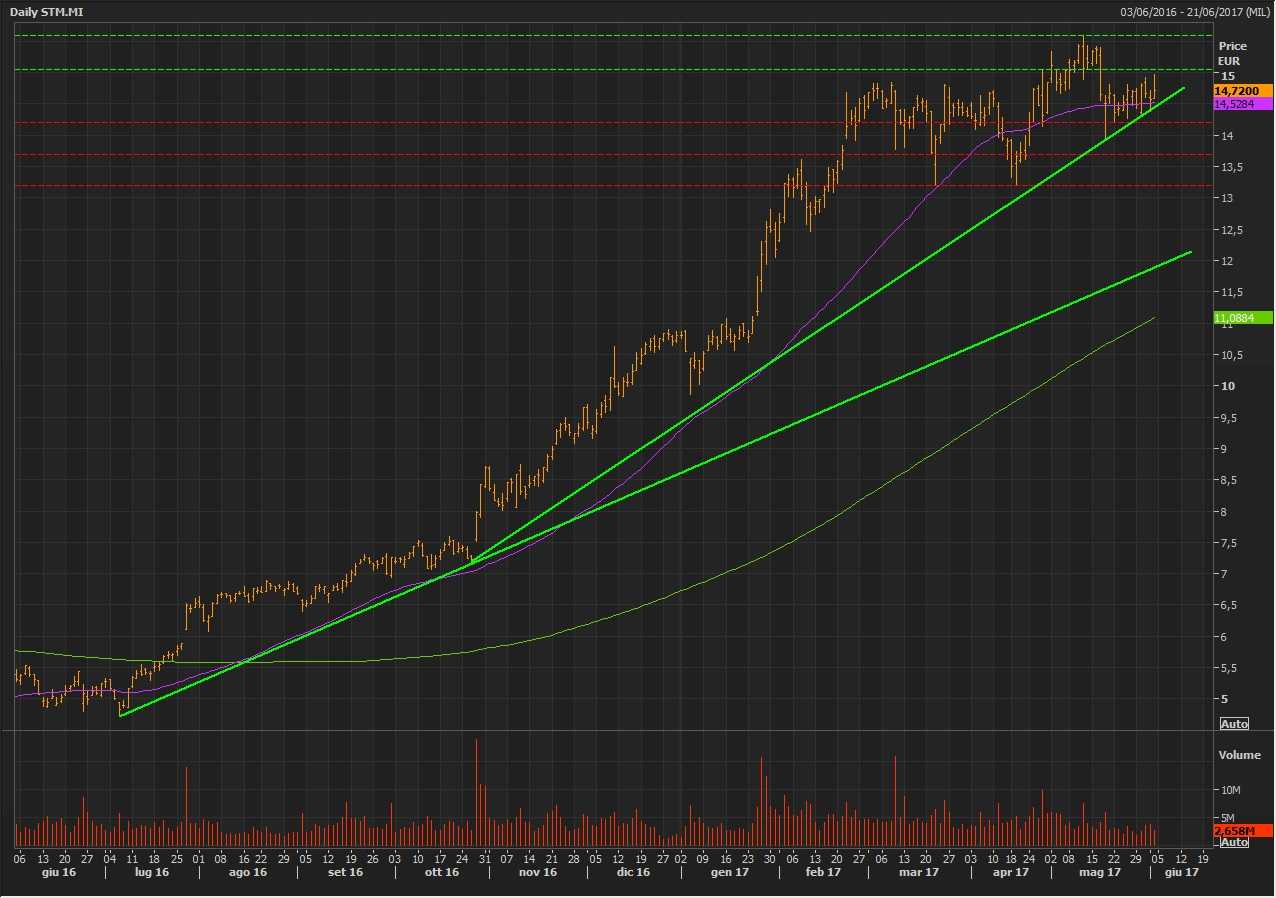Viewport: 1276px width, 898px height.
Task: Click the 10M volume axis value
Action: 1231,790
